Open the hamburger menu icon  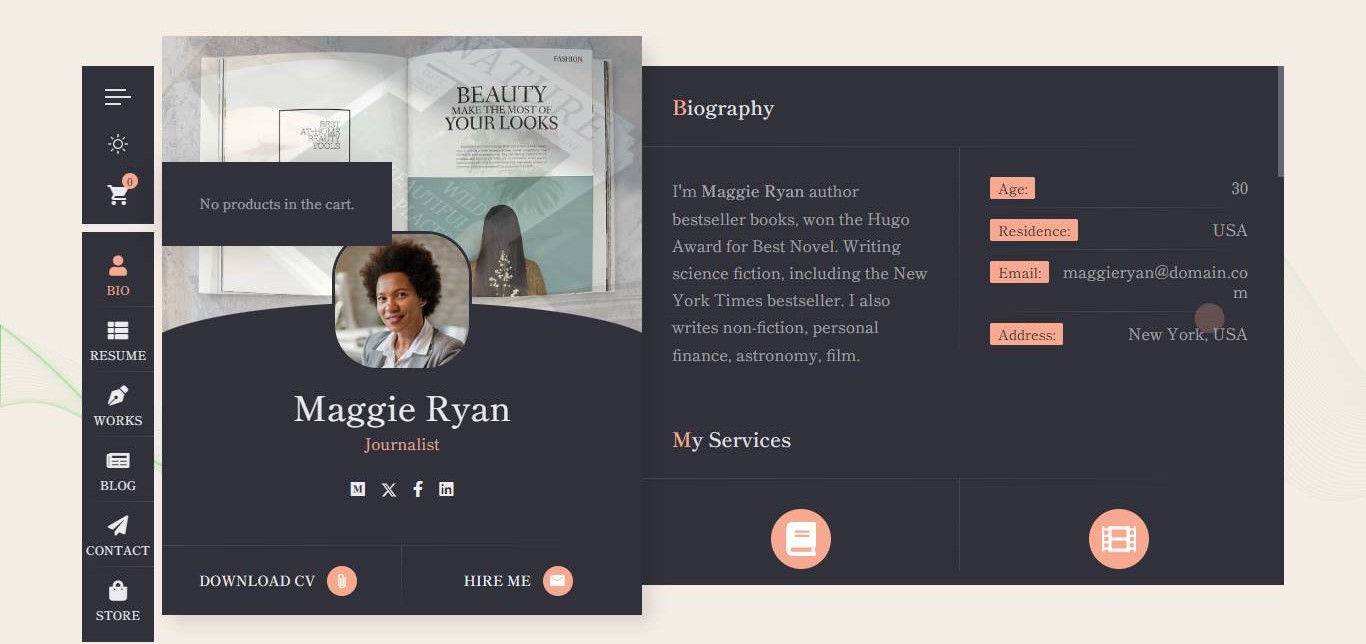[118, 97]
